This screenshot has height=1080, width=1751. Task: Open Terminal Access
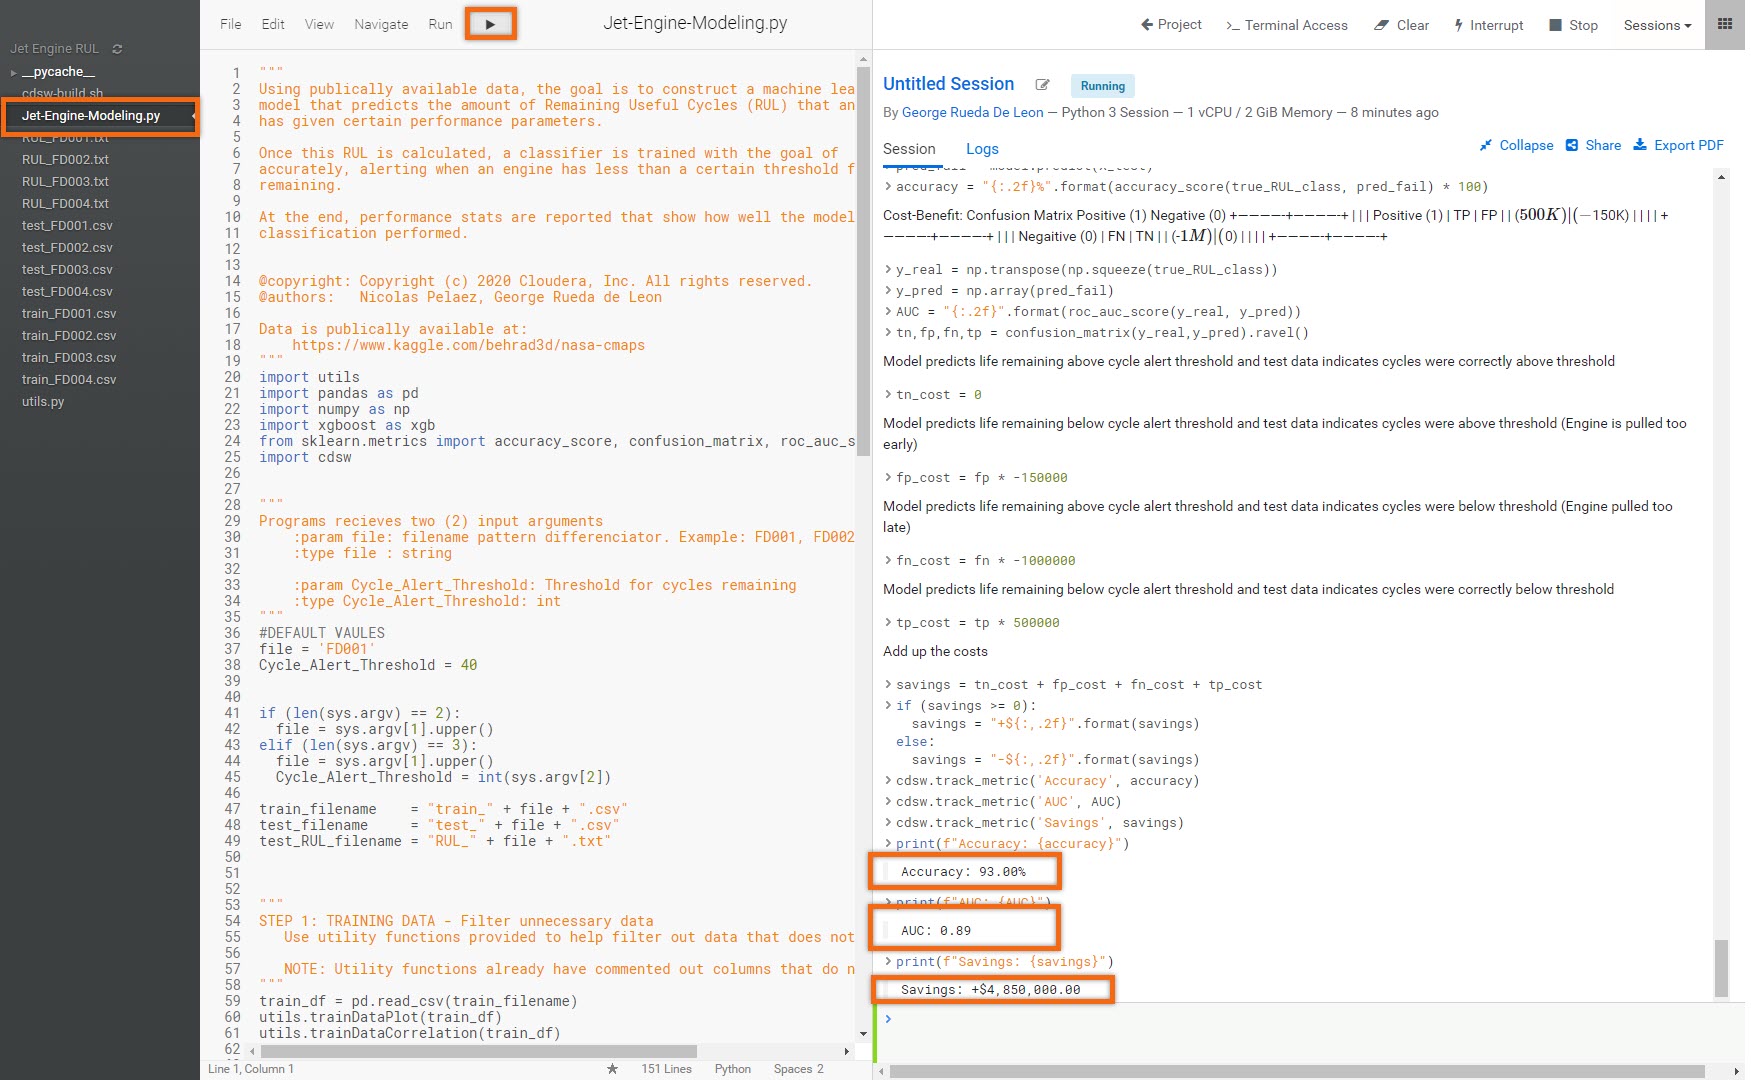pos(1286,25)
